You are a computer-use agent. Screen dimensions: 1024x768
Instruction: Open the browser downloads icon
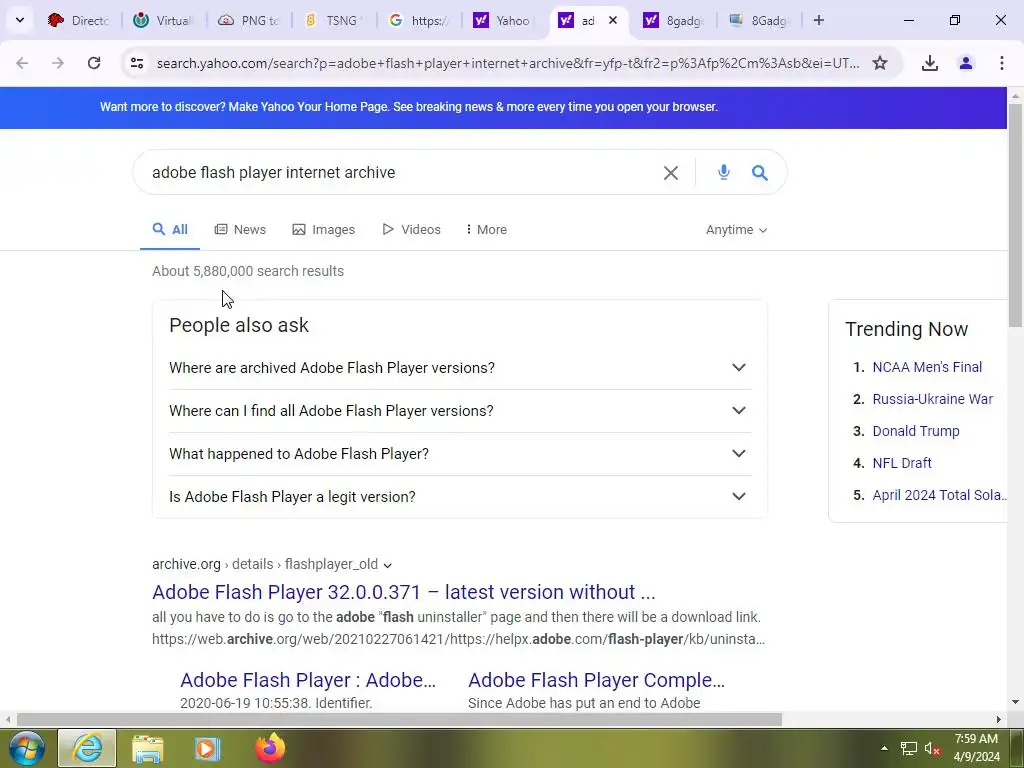[x=929, y=63]
